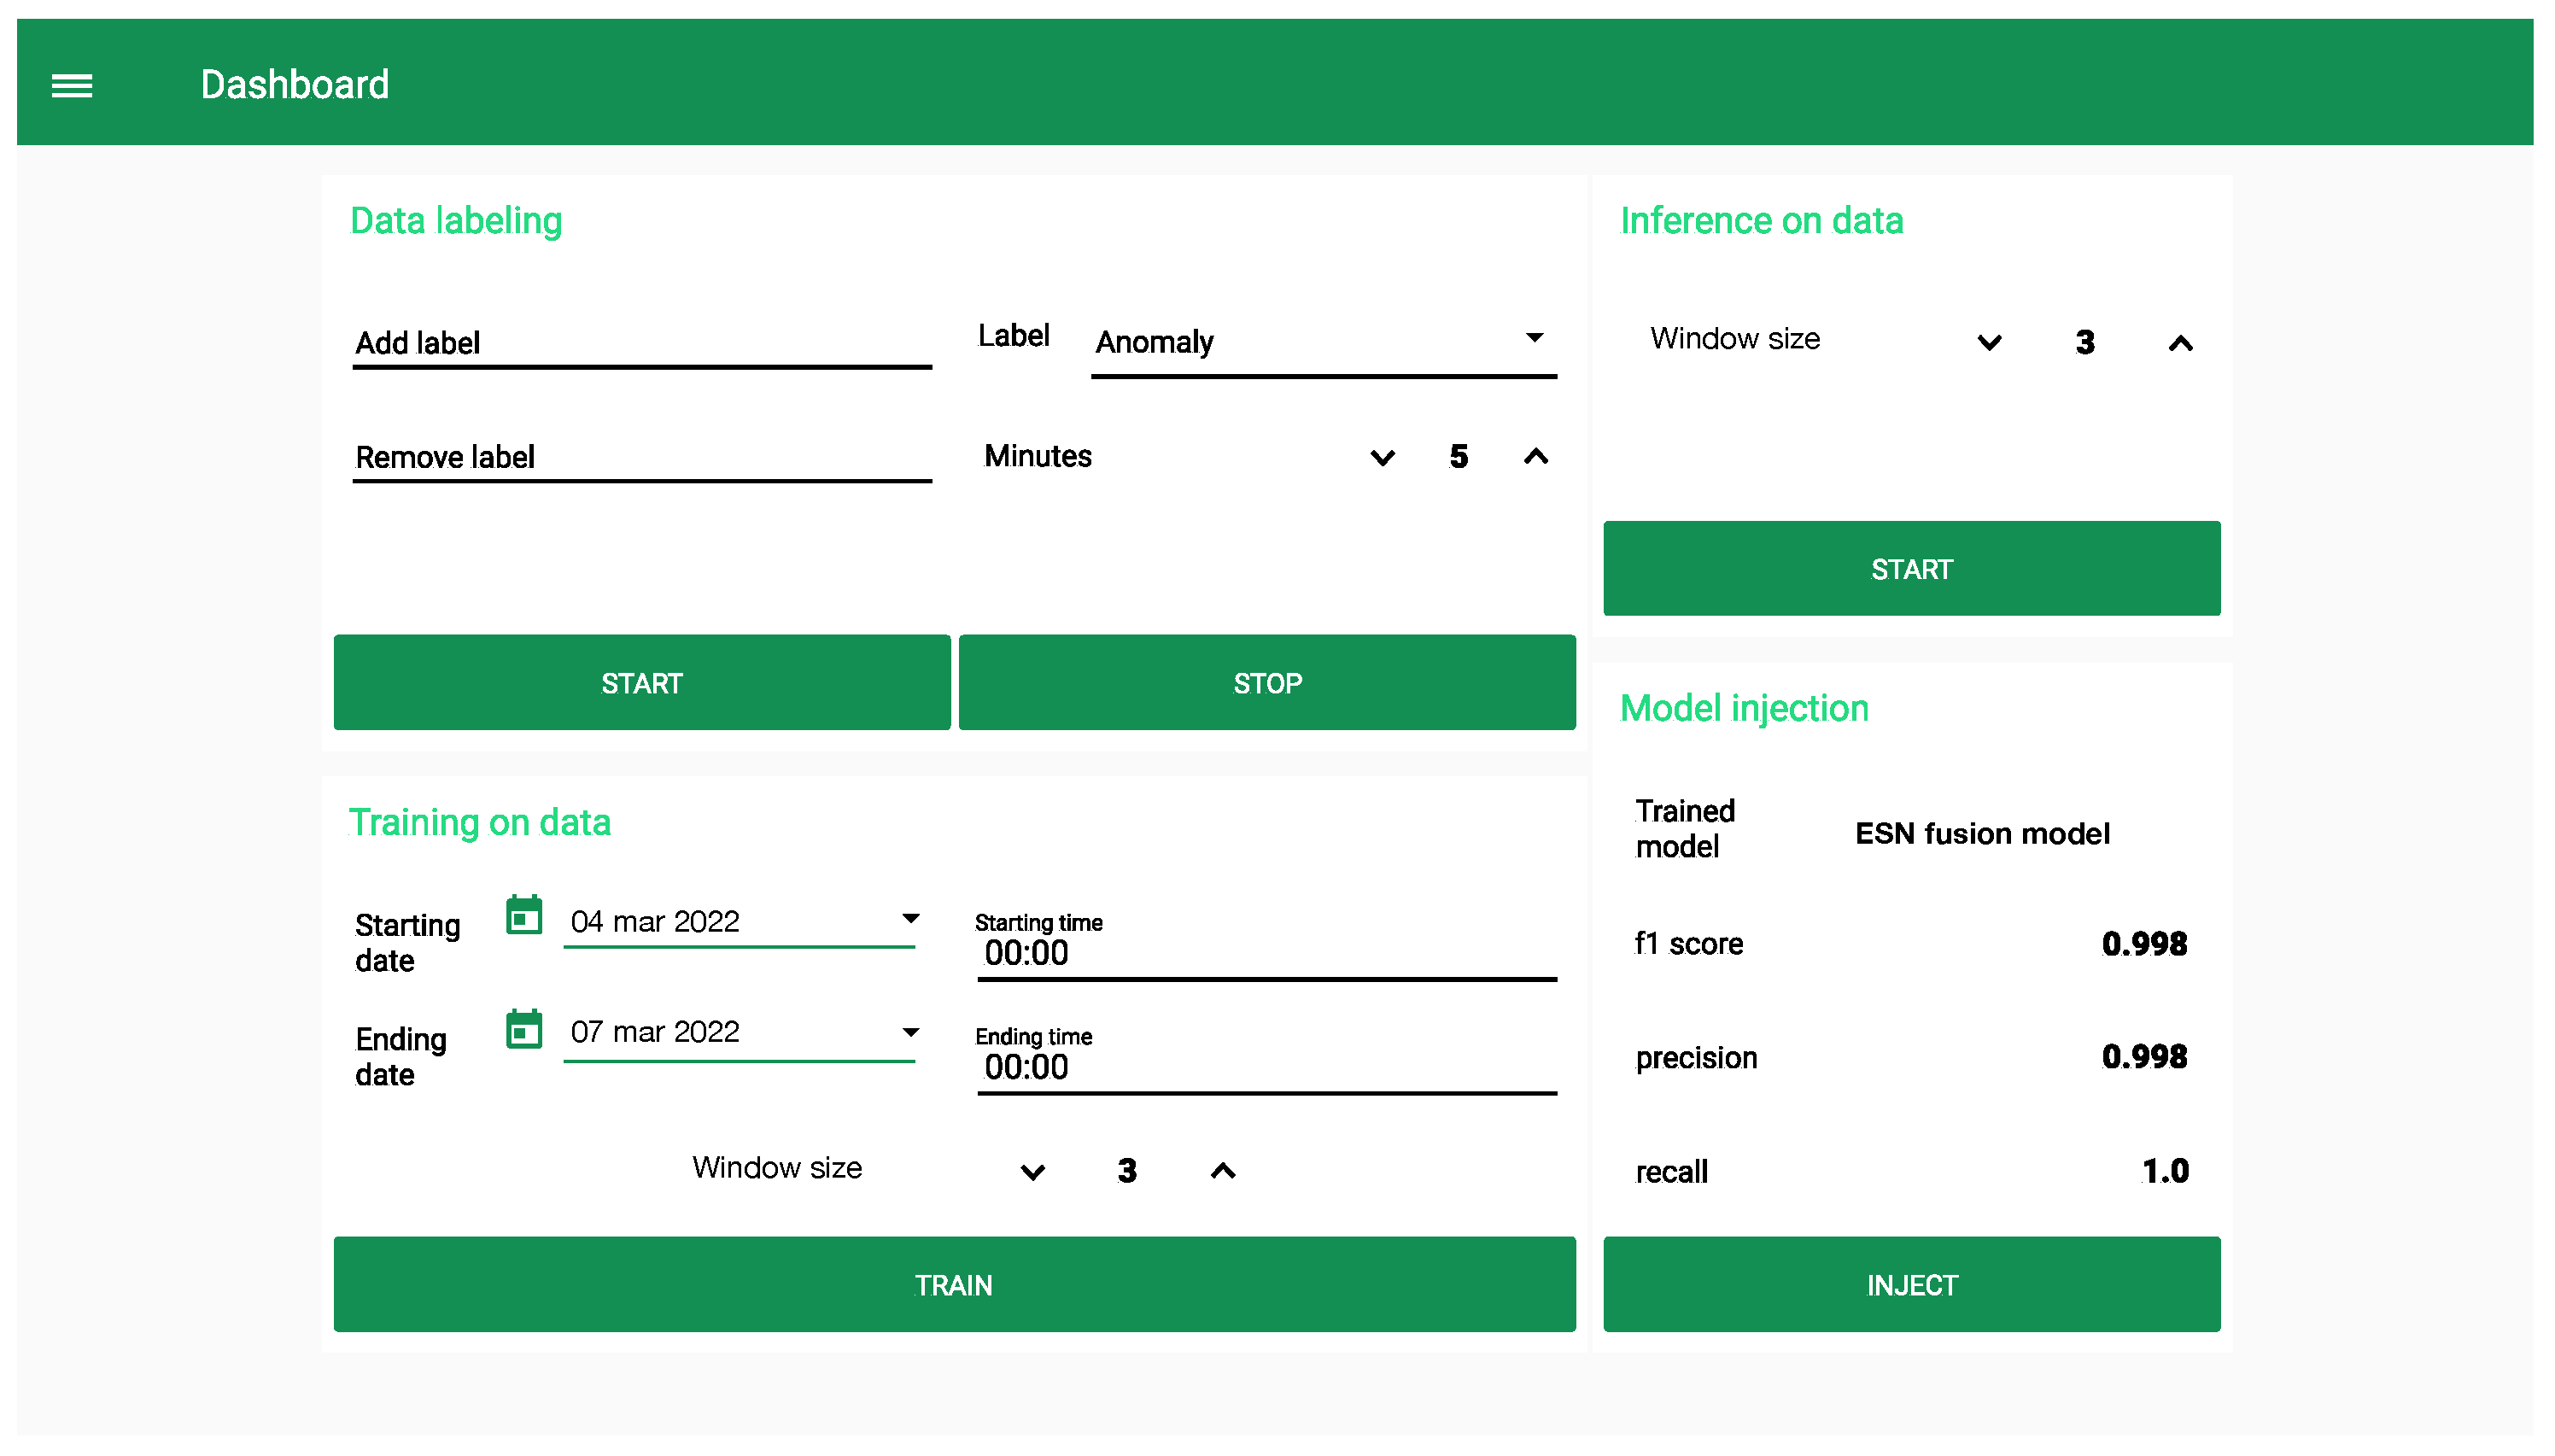Open the Anomaly label dropdown

point(1323,342)
